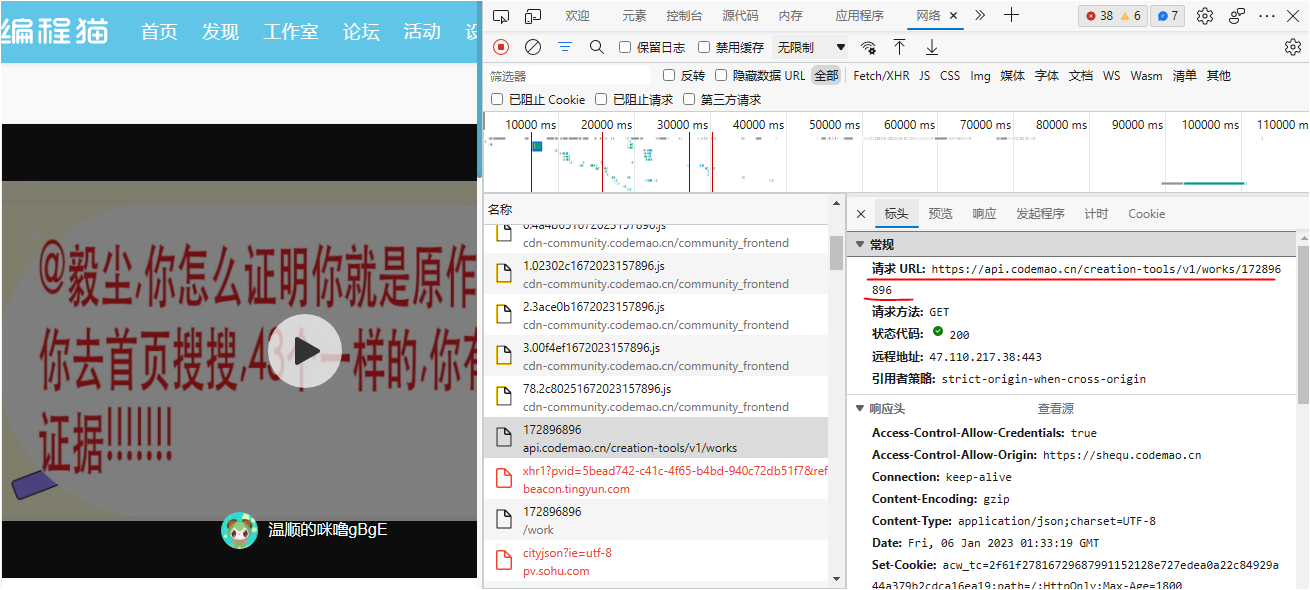Check 已阻止请求 checkbox
This screenshot has height=590, width=1310.
(x=601, y=99)
